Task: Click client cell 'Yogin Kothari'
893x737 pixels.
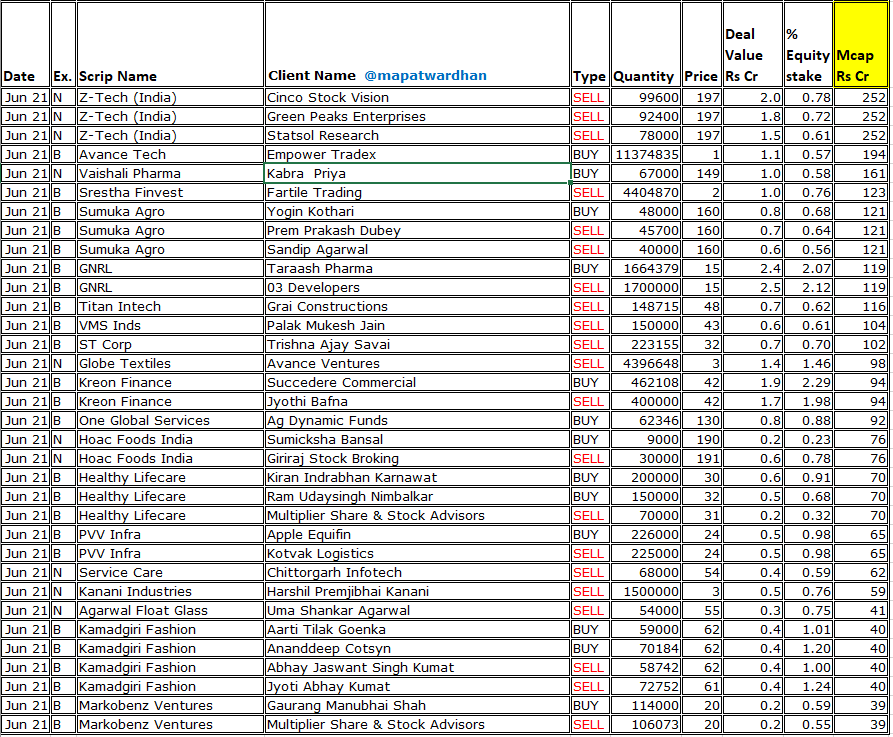Action: (417, 211)
